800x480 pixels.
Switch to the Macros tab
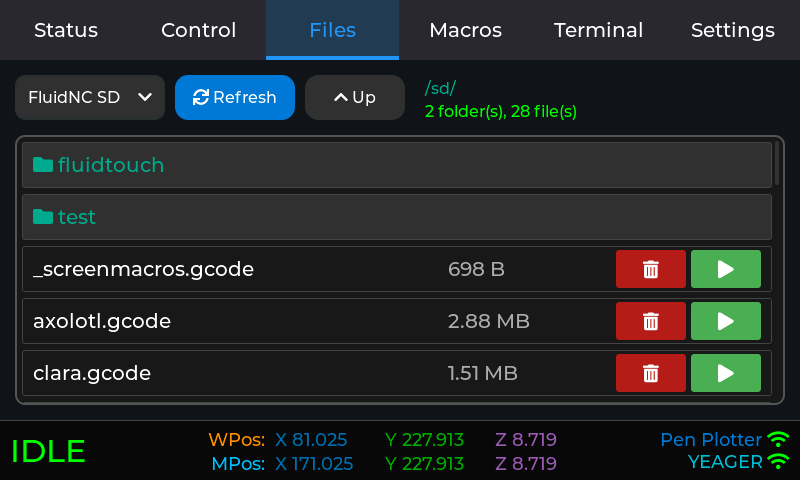(465, 30)
